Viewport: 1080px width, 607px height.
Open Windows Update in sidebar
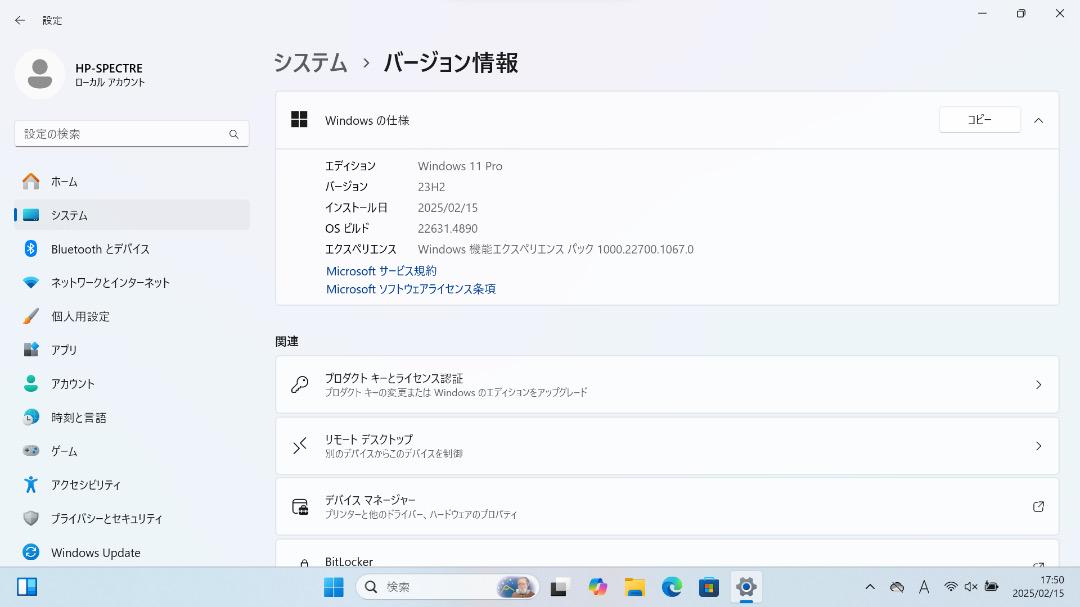132,553
